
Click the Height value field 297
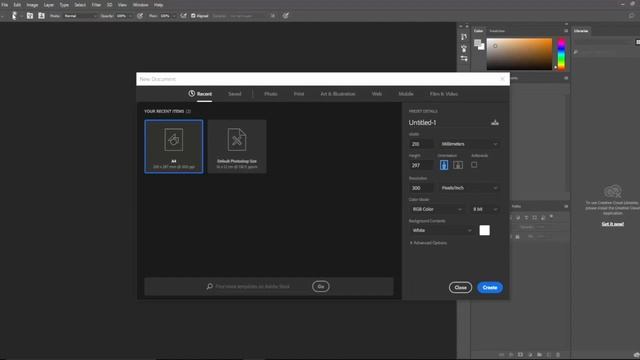click(421, 165)
